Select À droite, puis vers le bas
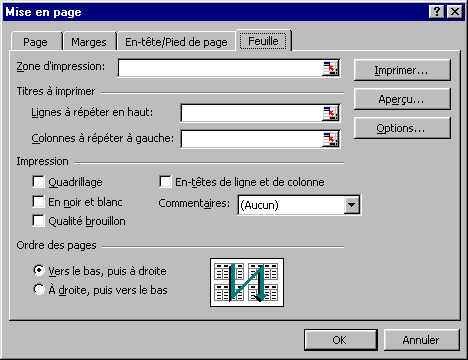The width and height of the screenshot is (468, 360). click(x=39, y=289)
